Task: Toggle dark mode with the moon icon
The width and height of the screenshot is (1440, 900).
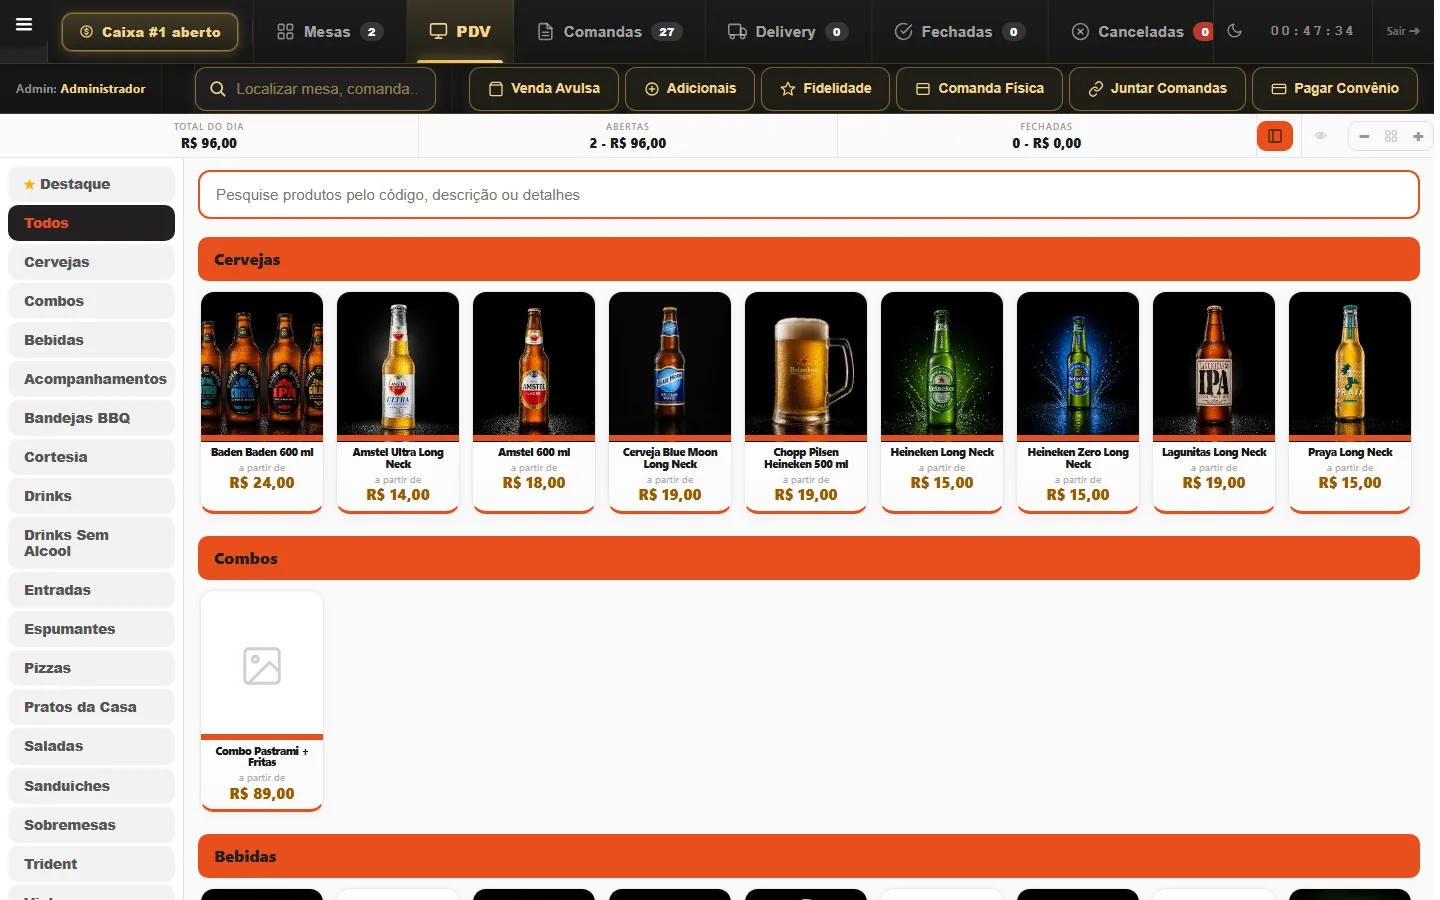Action: [x=1235, y=31]
